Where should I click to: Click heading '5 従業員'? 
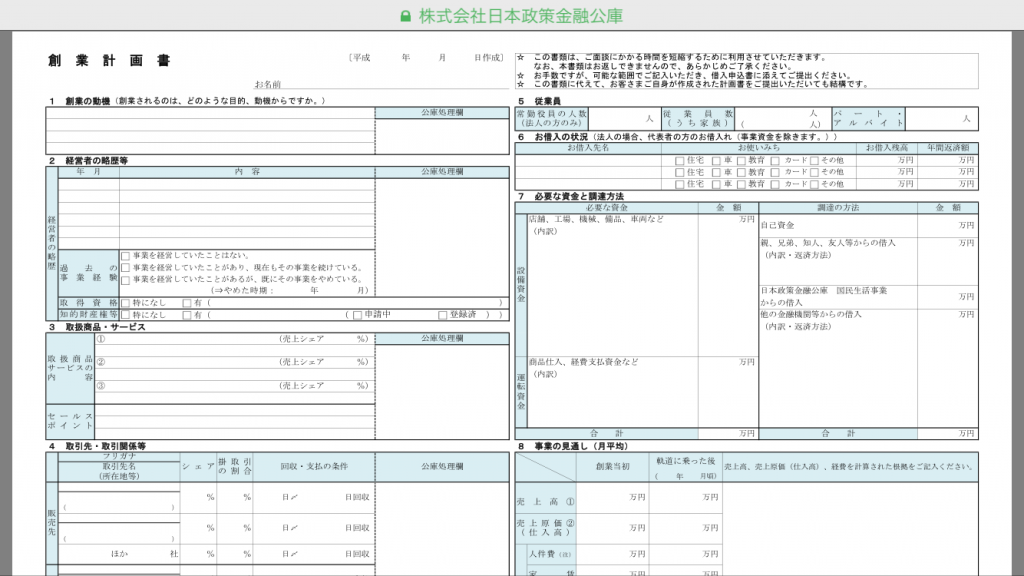pos(539,101)
